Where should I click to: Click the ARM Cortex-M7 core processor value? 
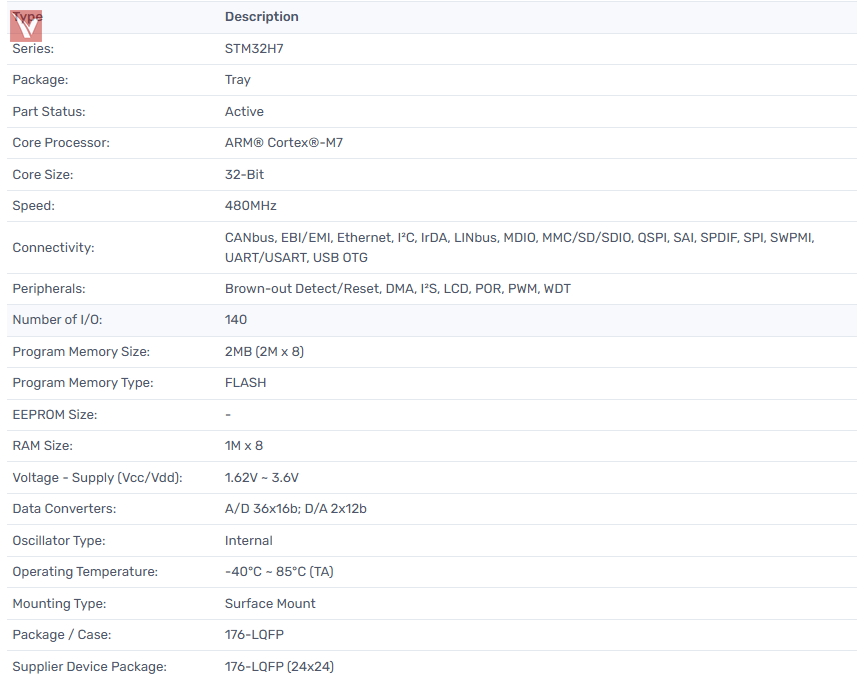[x=283, y=143]
